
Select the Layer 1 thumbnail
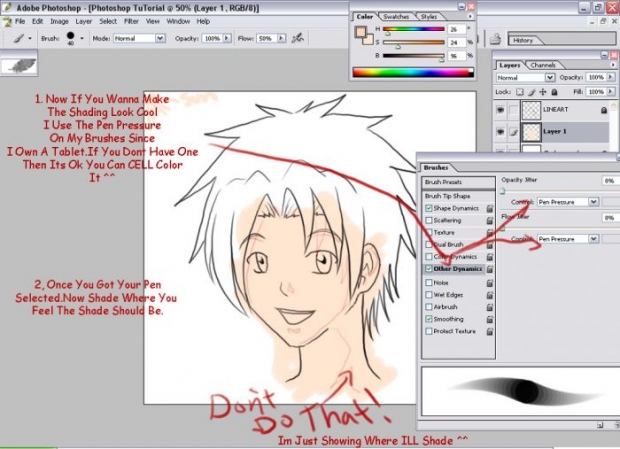(x=531, y=132)
